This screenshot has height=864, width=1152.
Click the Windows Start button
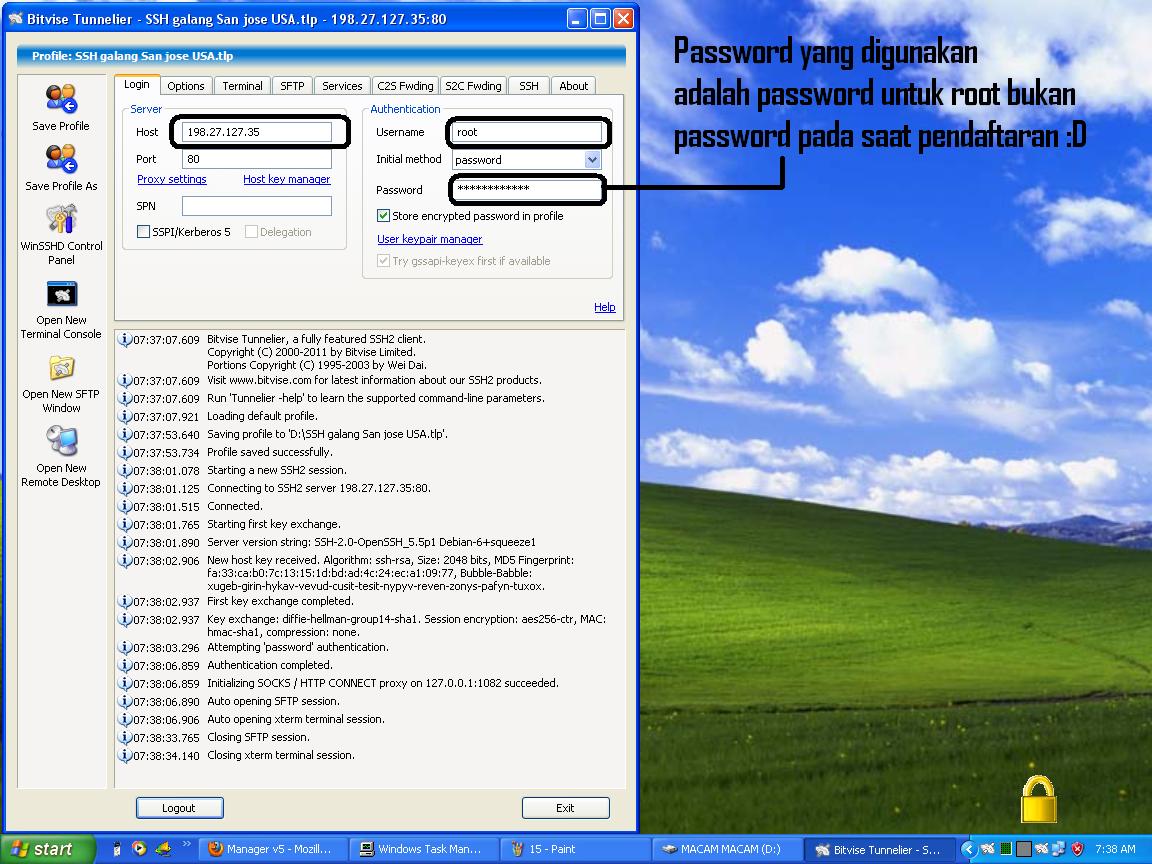tap(48, 849)
